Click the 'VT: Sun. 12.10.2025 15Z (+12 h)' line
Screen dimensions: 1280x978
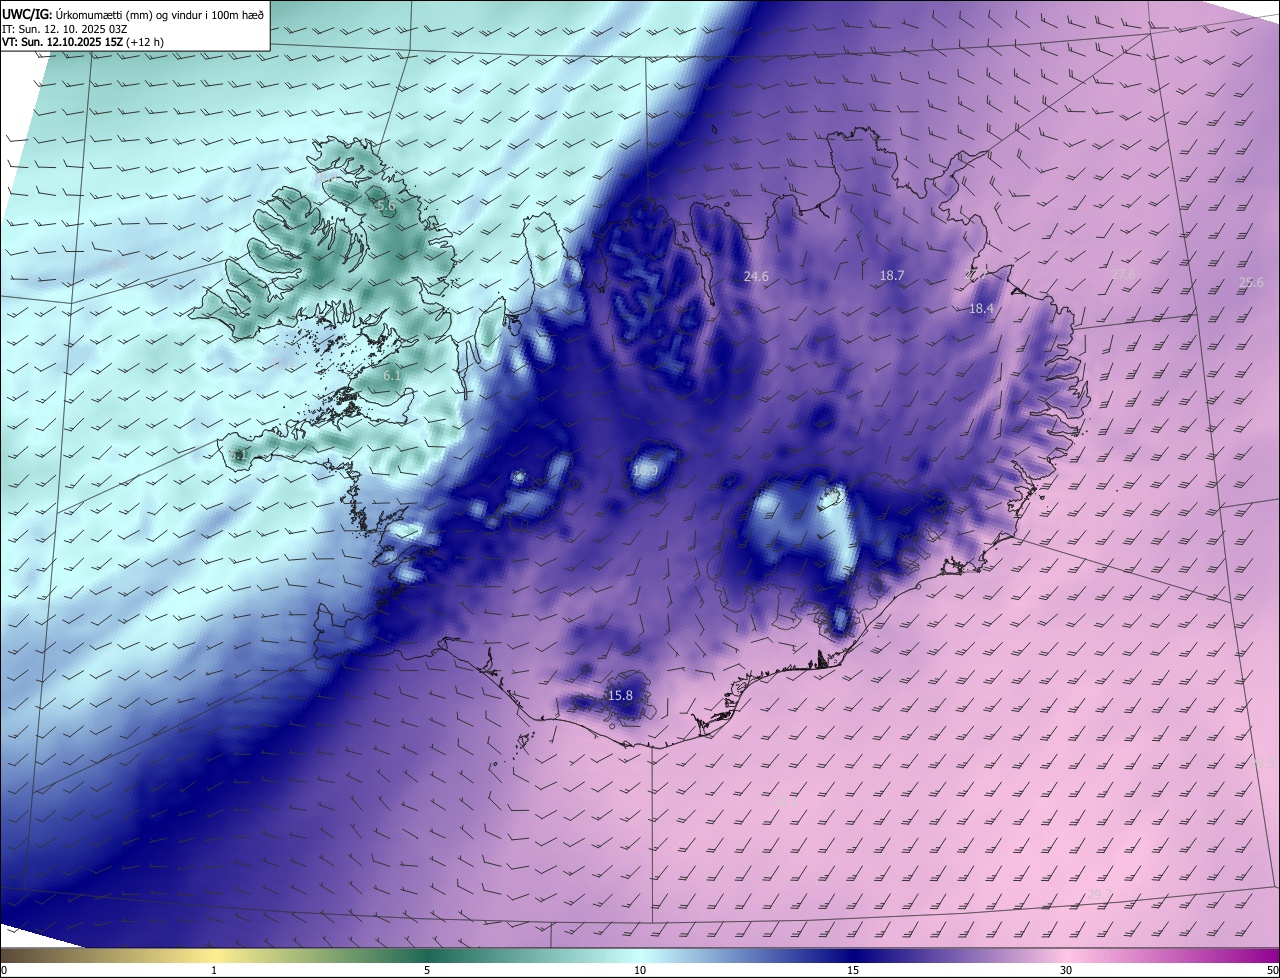click(83, 42)
